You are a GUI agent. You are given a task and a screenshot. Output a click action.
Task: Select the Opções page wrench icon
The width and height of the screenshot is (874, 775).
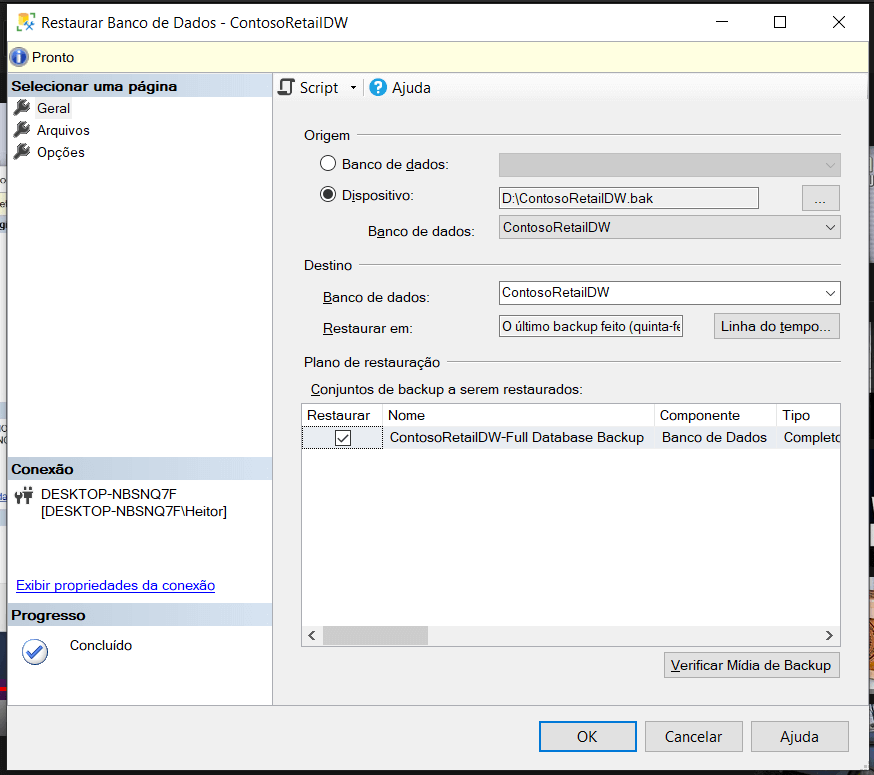[x=22, y=152]
